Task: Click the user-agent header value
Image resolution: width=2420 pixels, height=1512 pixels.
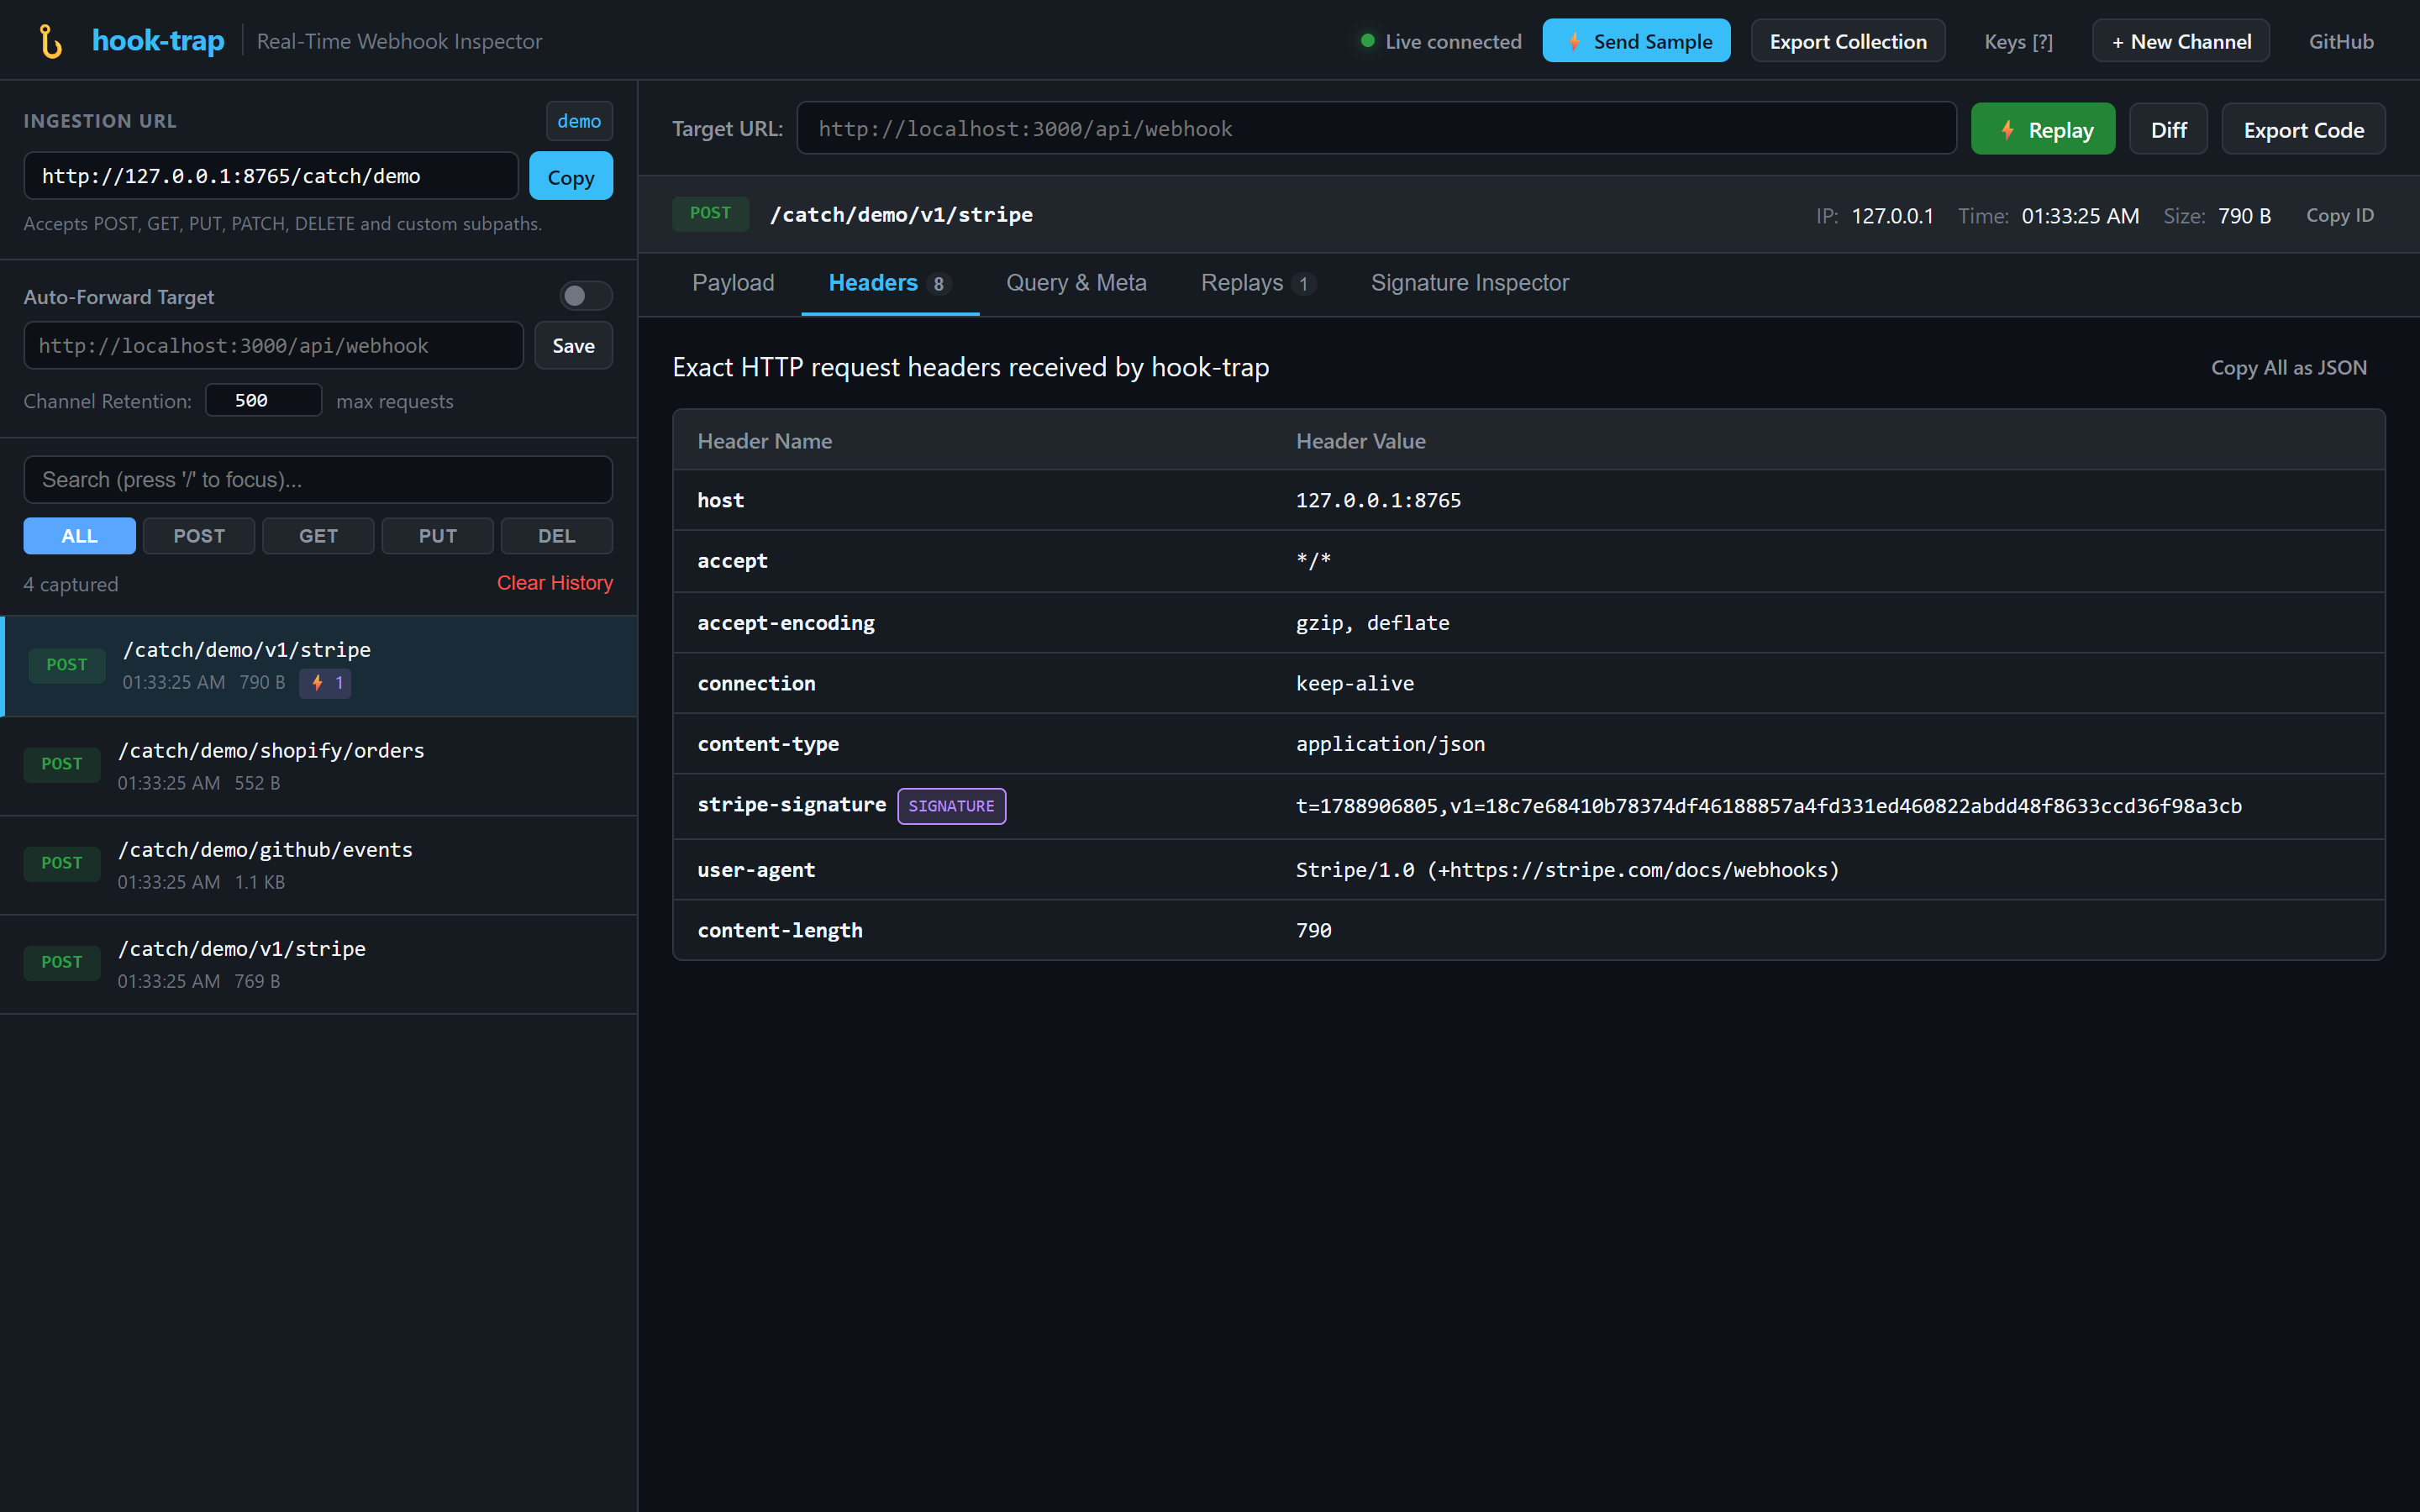Action: [1567, 870]
